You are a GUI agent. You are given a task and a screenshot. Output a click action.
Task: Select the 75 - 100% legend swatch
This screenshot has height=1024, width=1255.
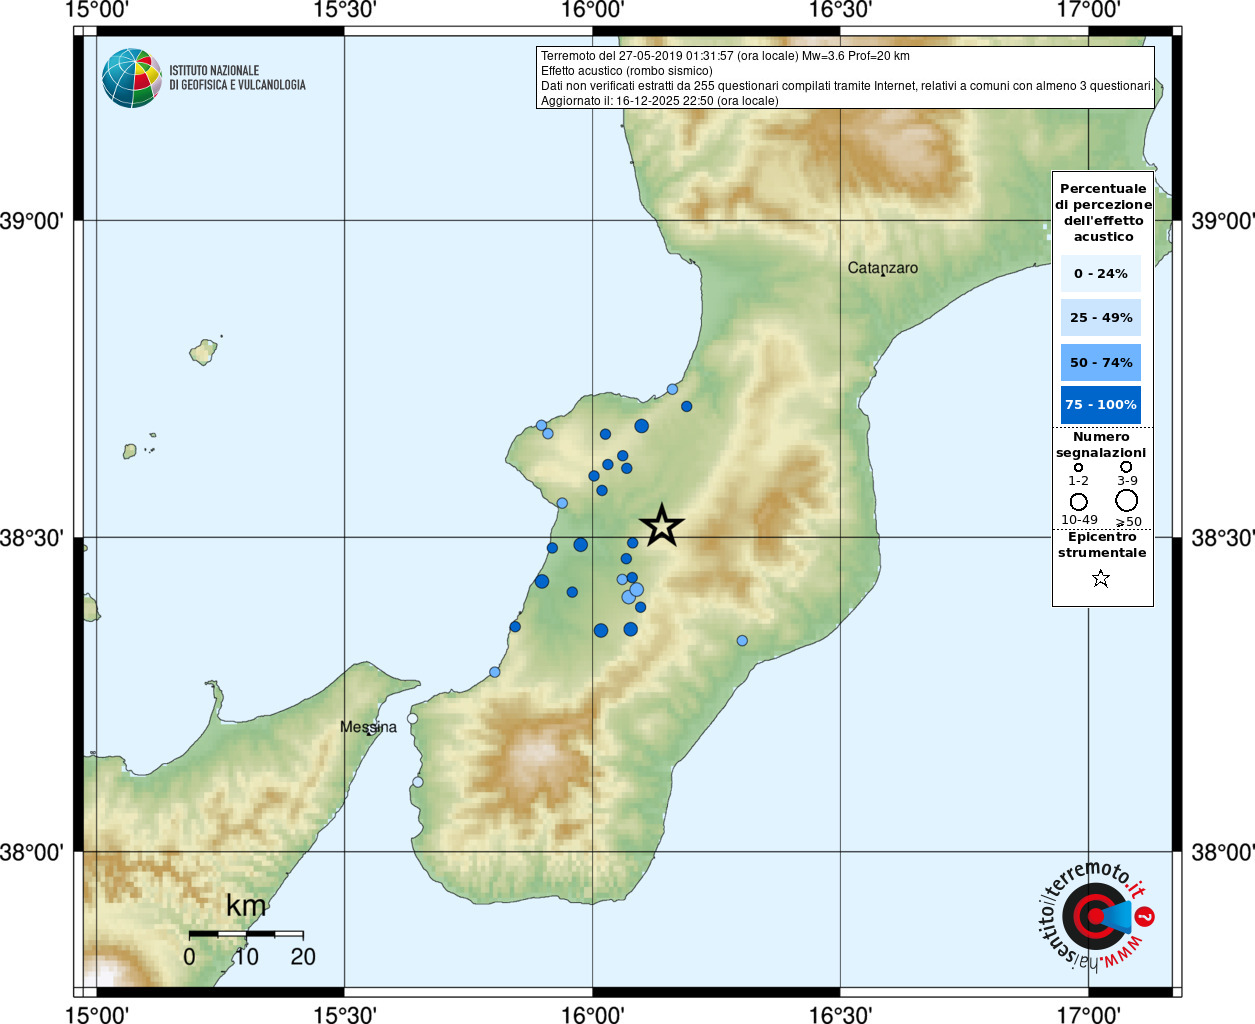click(x=1100, y=405)
